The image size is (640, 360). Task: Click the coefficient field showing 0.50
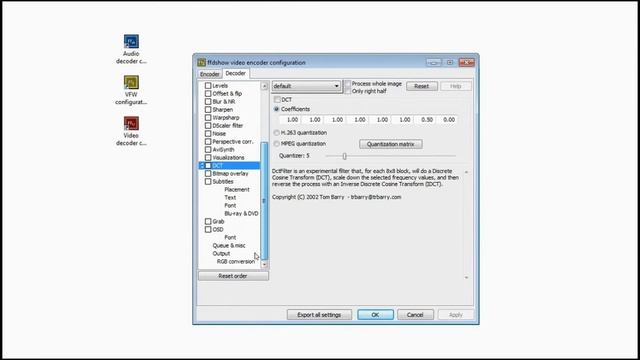tap(425, 120)
